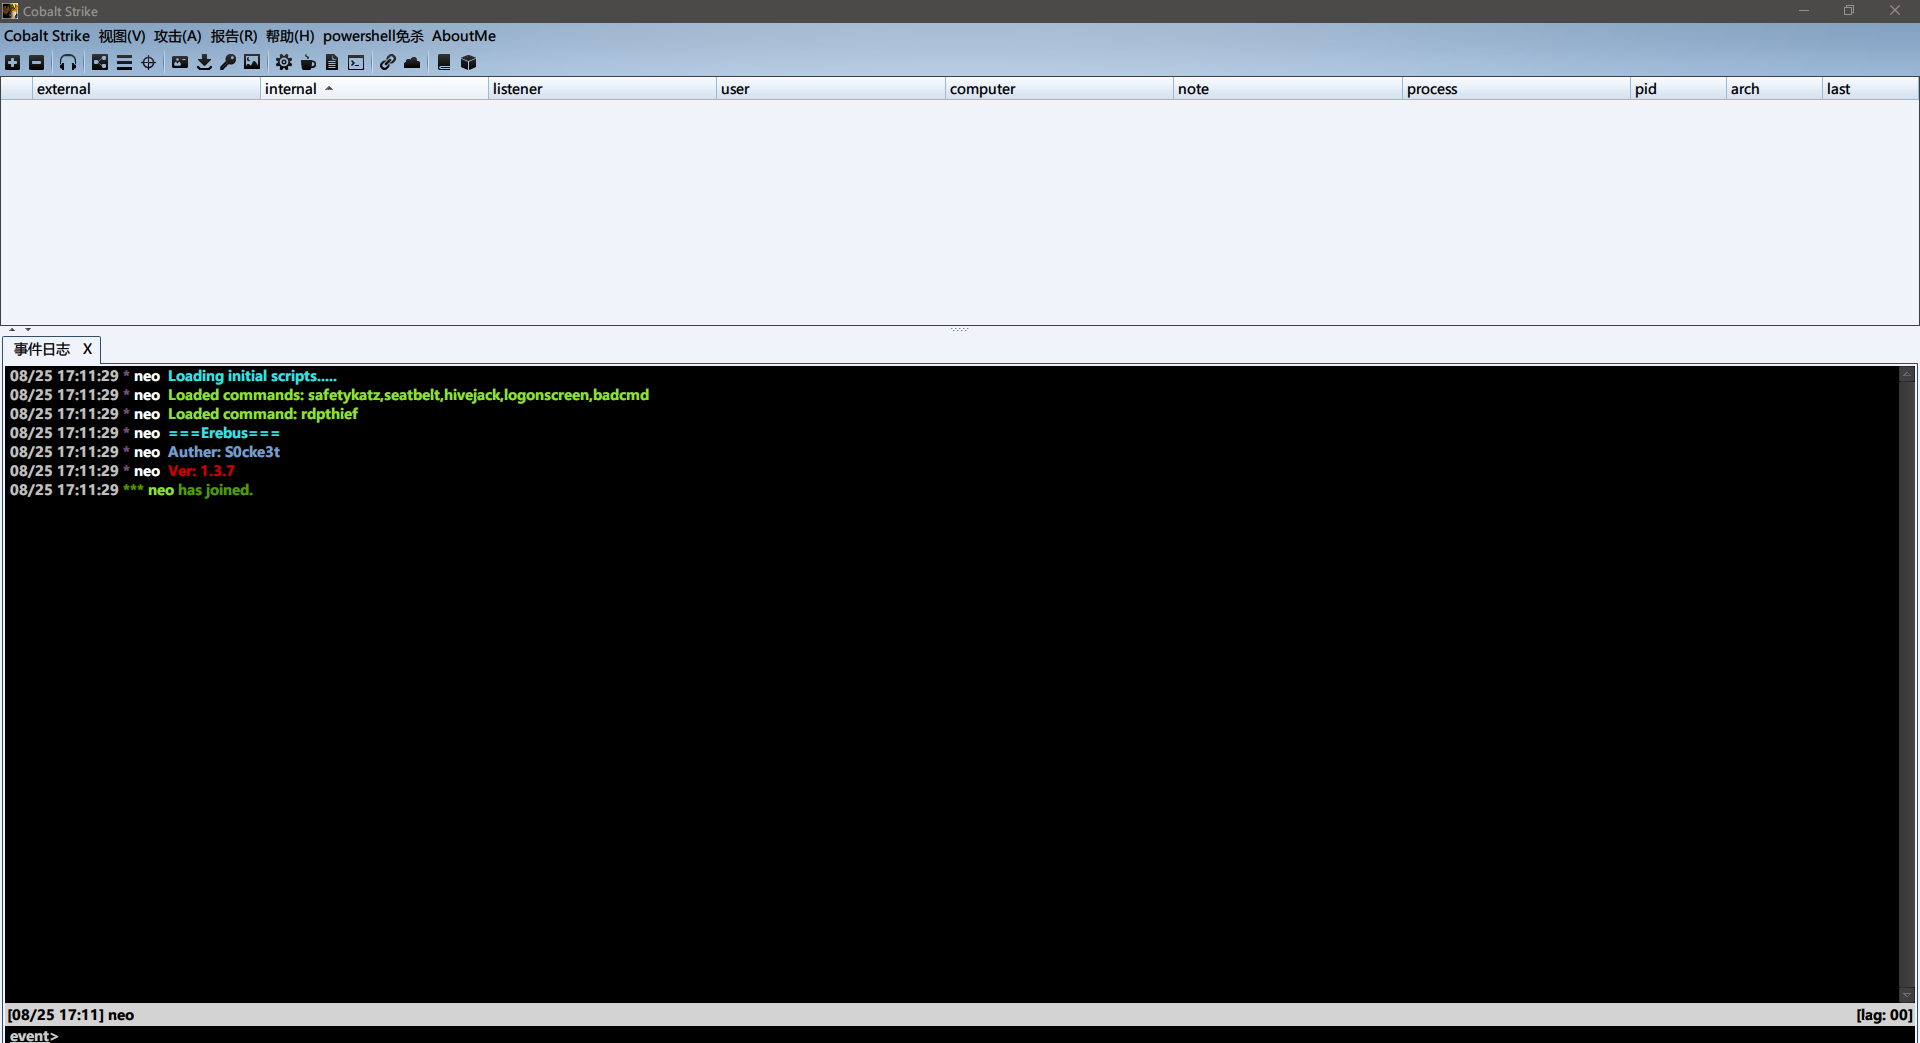
Task: Click the '[08/25 17:11] neo' status text
Action: (x=71, y=1015)
